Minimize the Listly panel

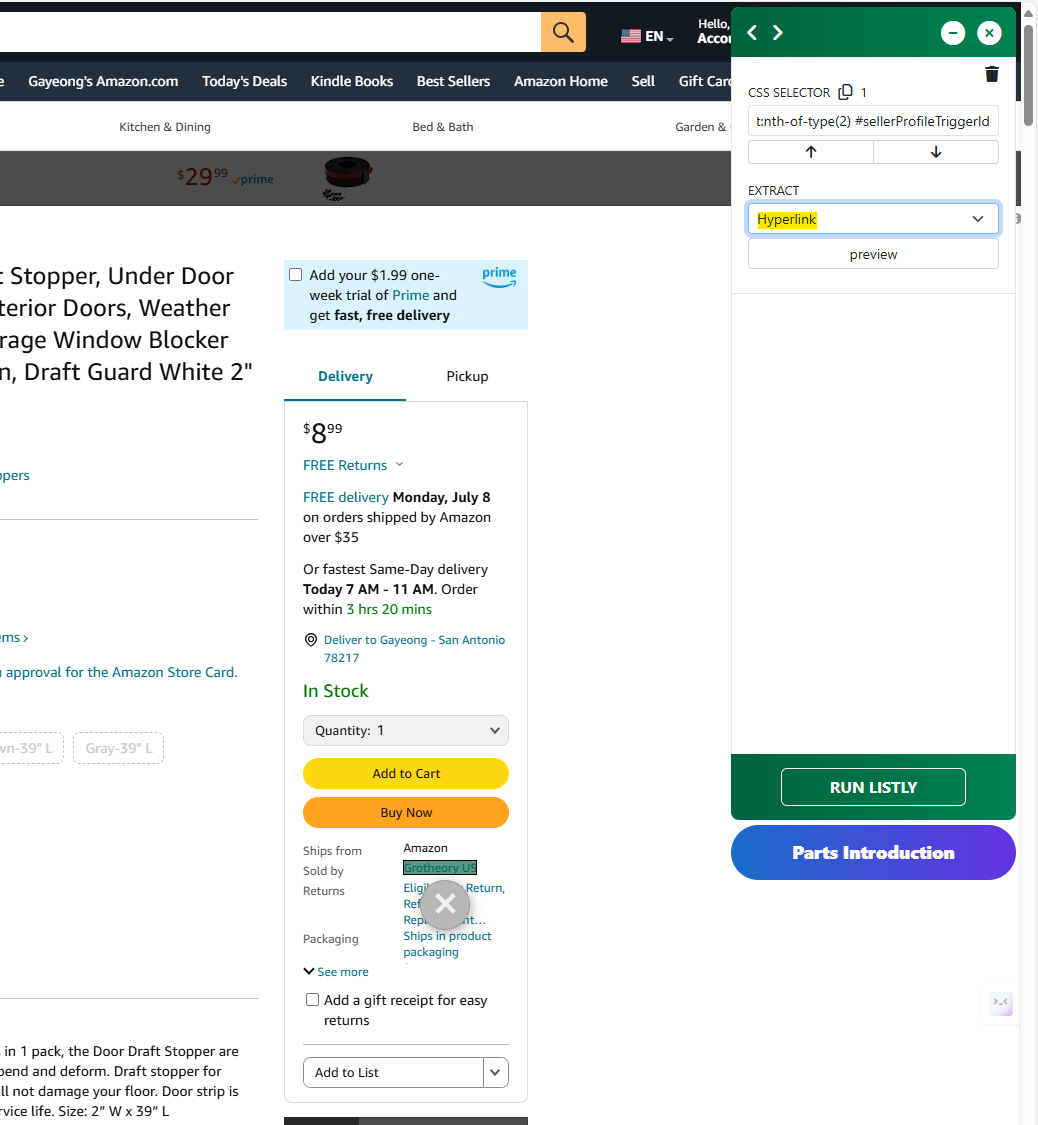953,33
